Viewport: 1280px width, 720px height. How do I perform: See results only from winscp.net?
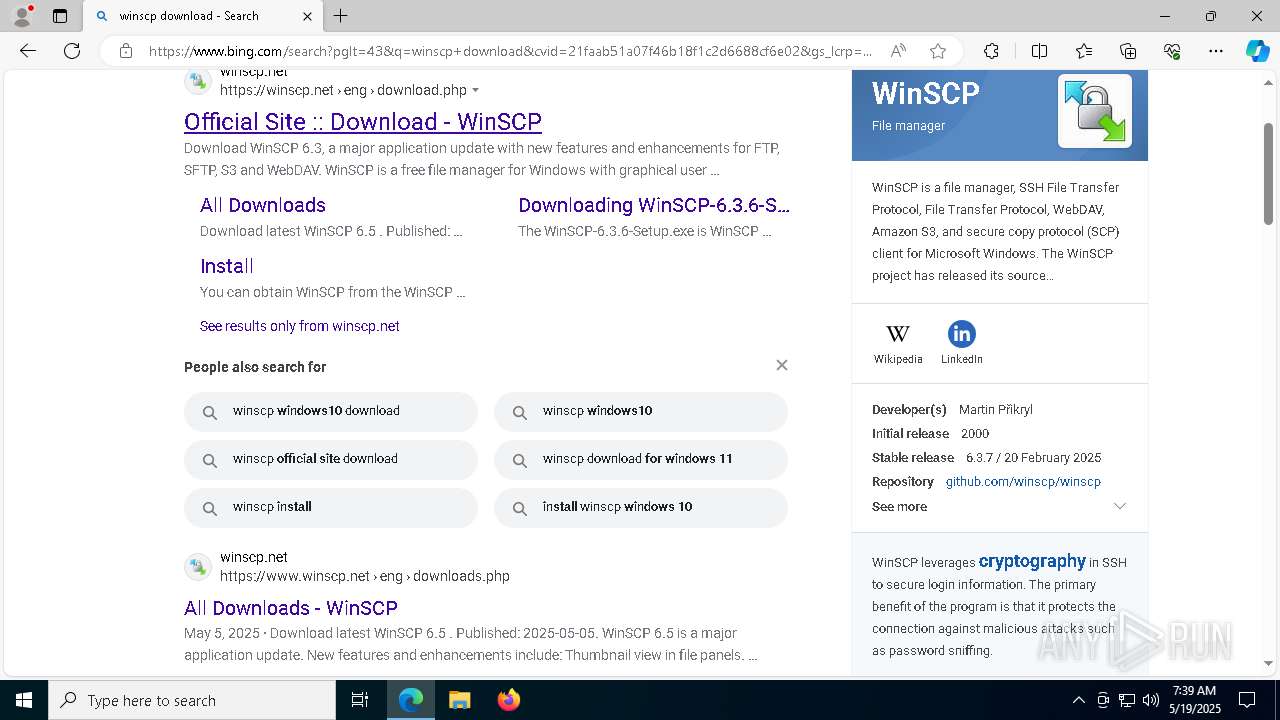[300, 326]
